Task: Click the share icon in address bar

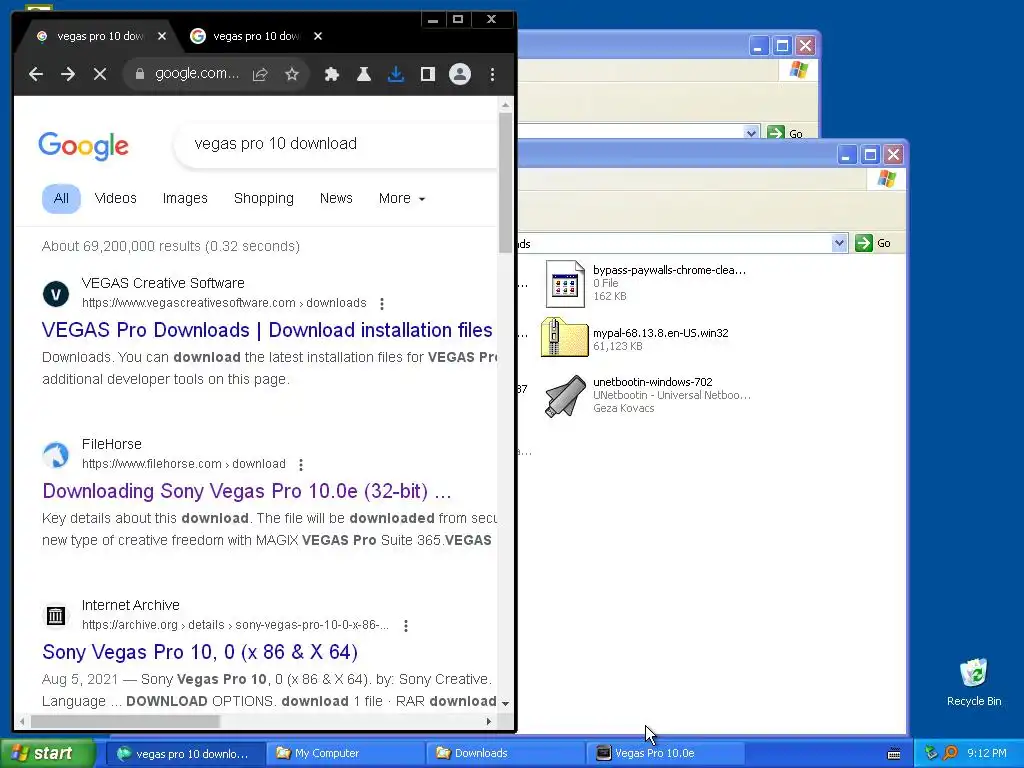Action: coord(260,74)
